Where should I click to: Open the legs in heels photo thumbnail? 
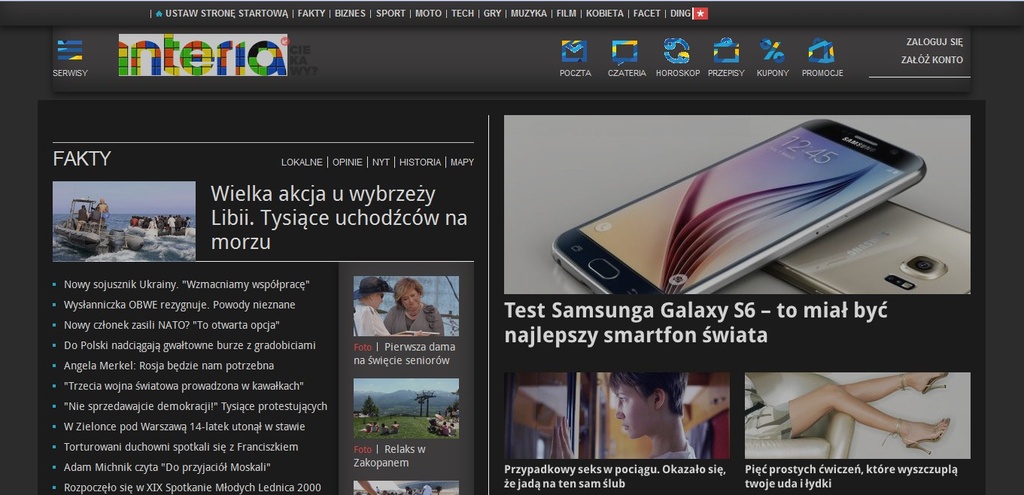pos(857,415)
